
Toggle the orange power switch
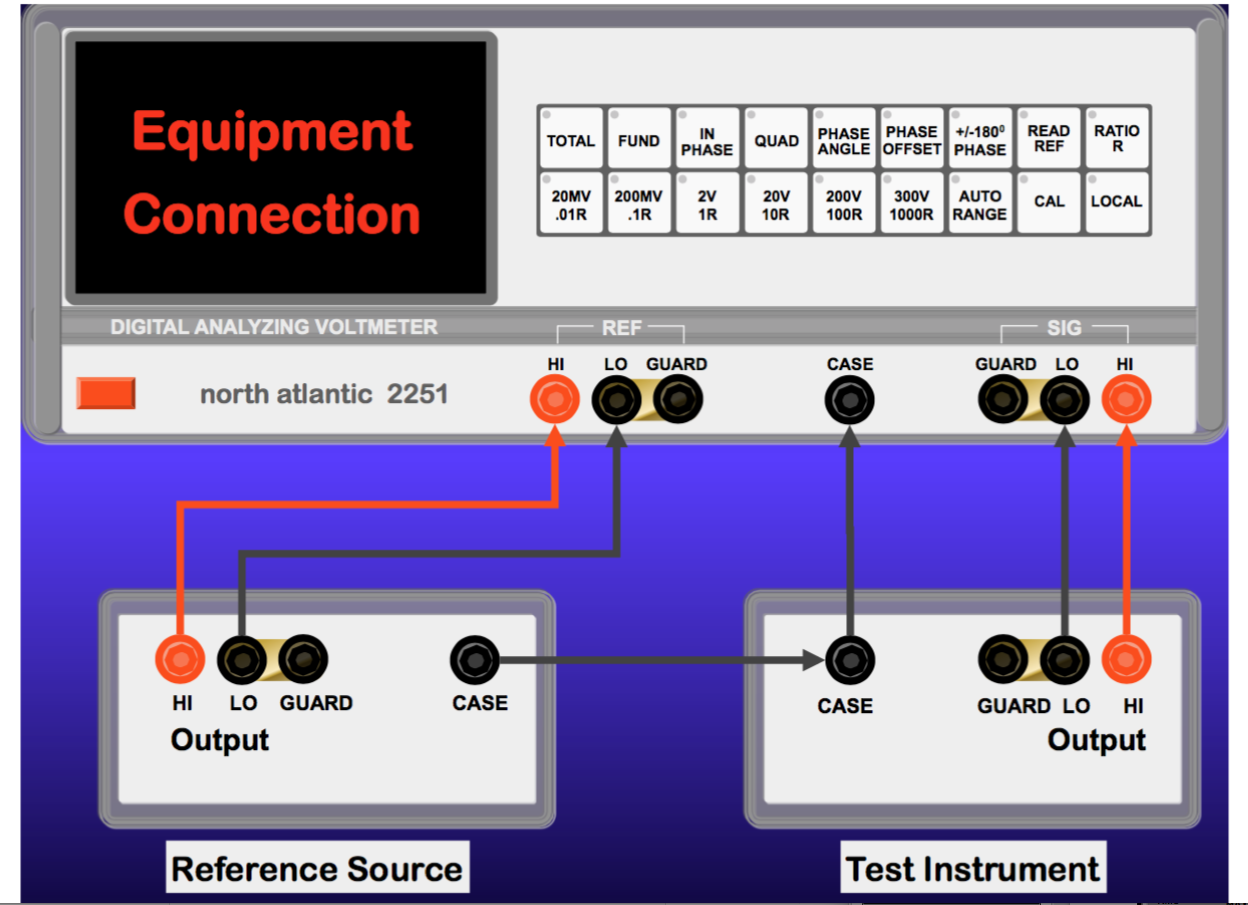(x=106, y=393)
